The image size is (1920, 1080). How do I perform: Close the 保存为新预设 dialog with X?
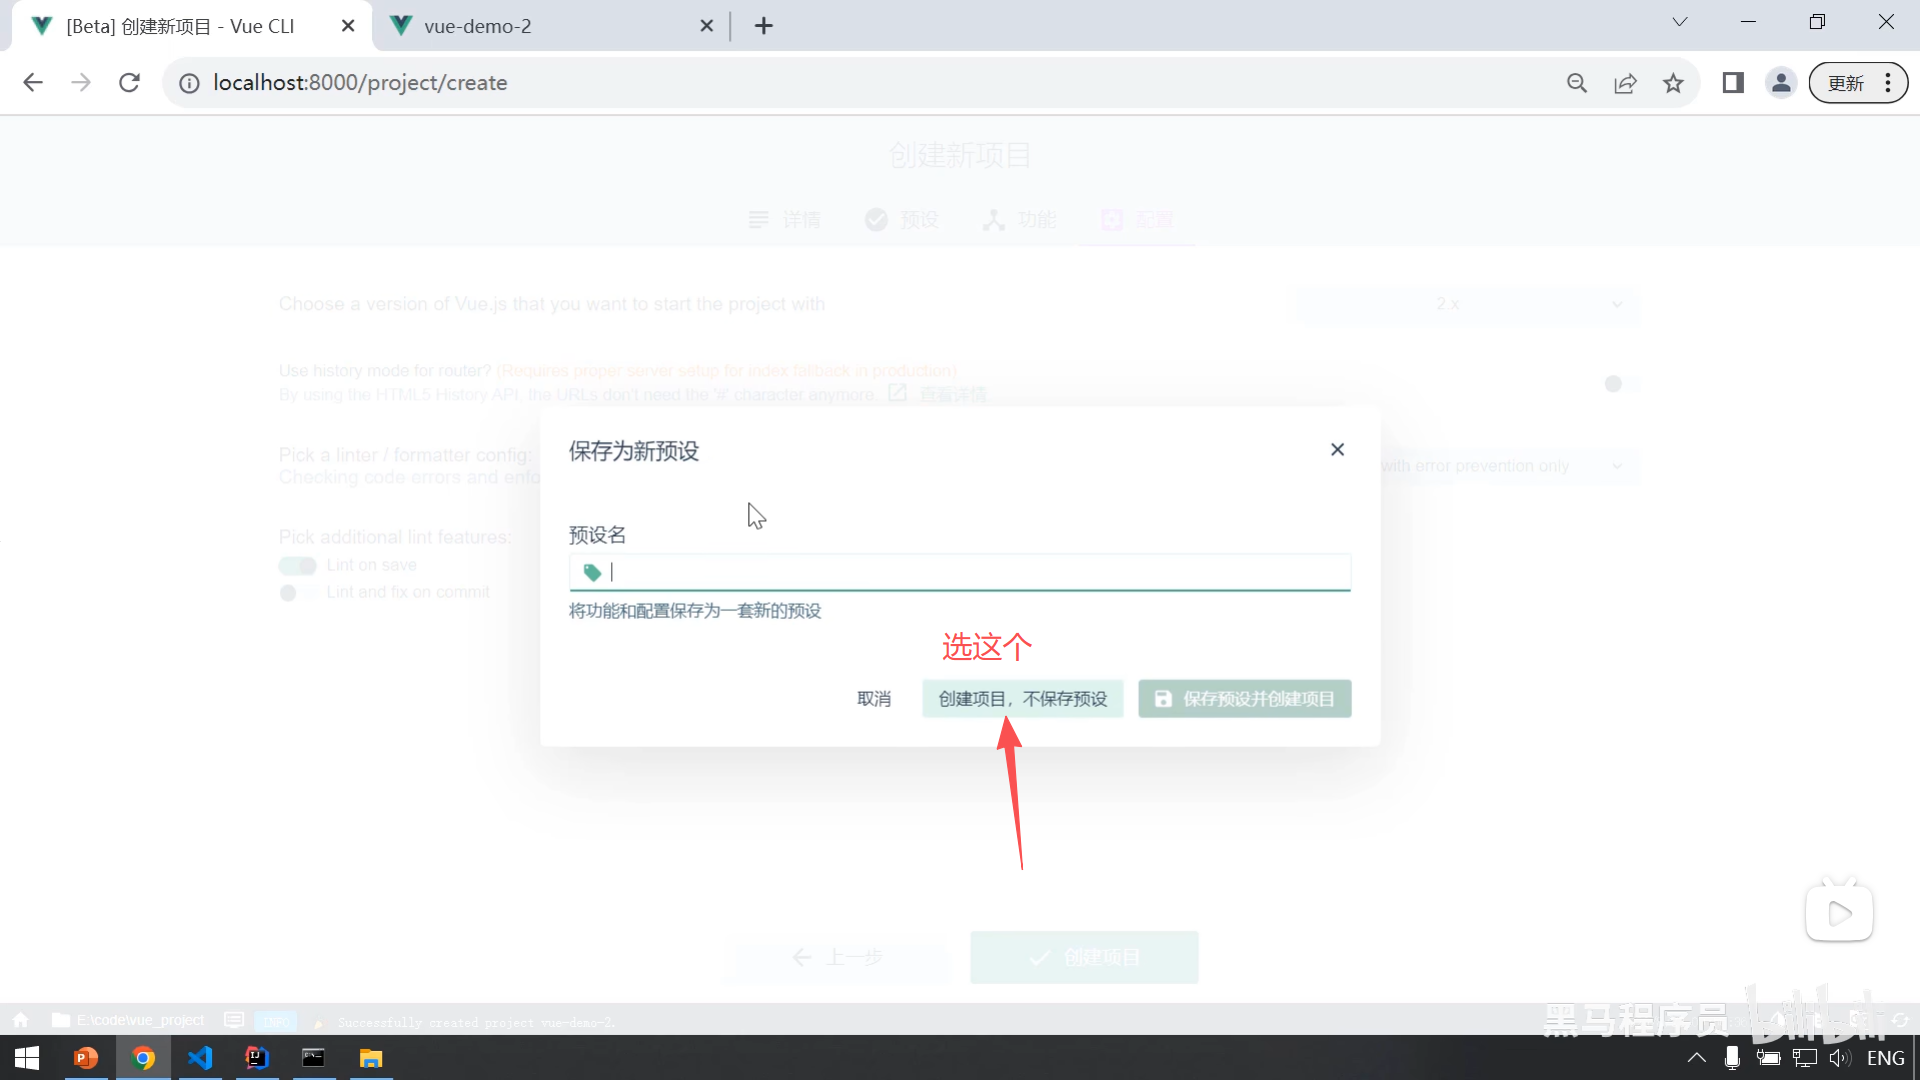point(1337,450)
